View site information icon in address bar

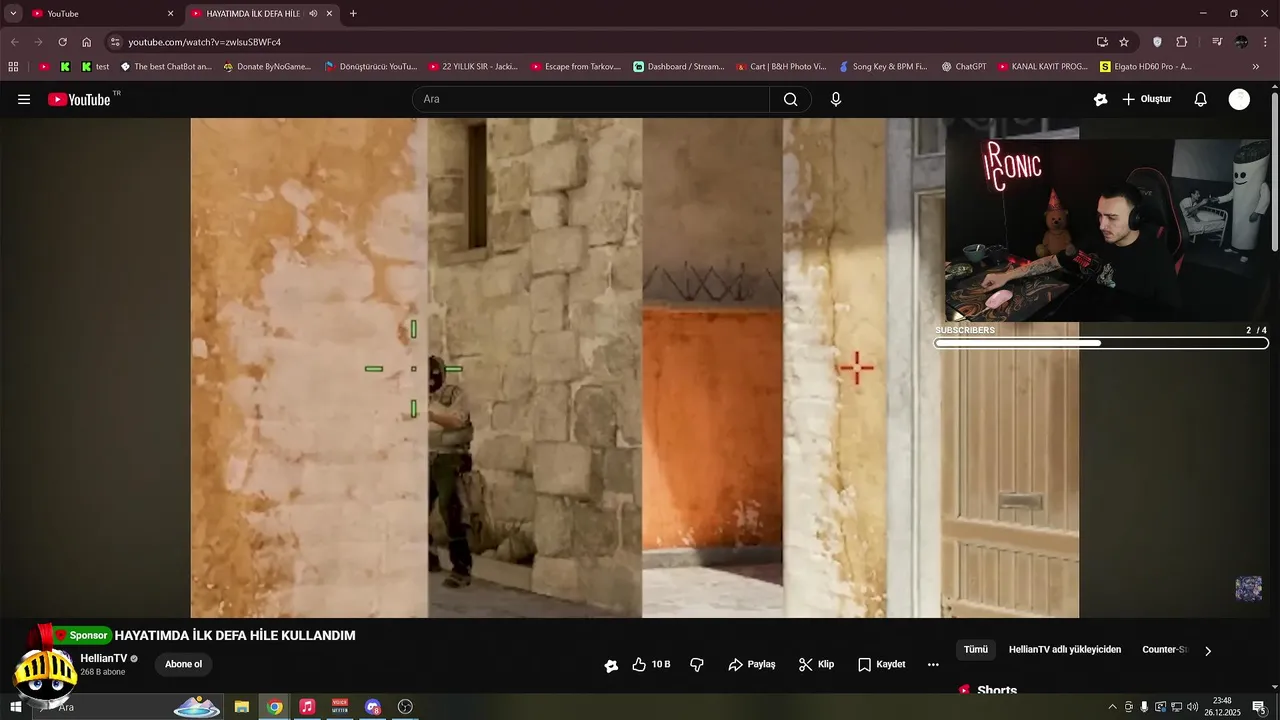tap(115, 42)
